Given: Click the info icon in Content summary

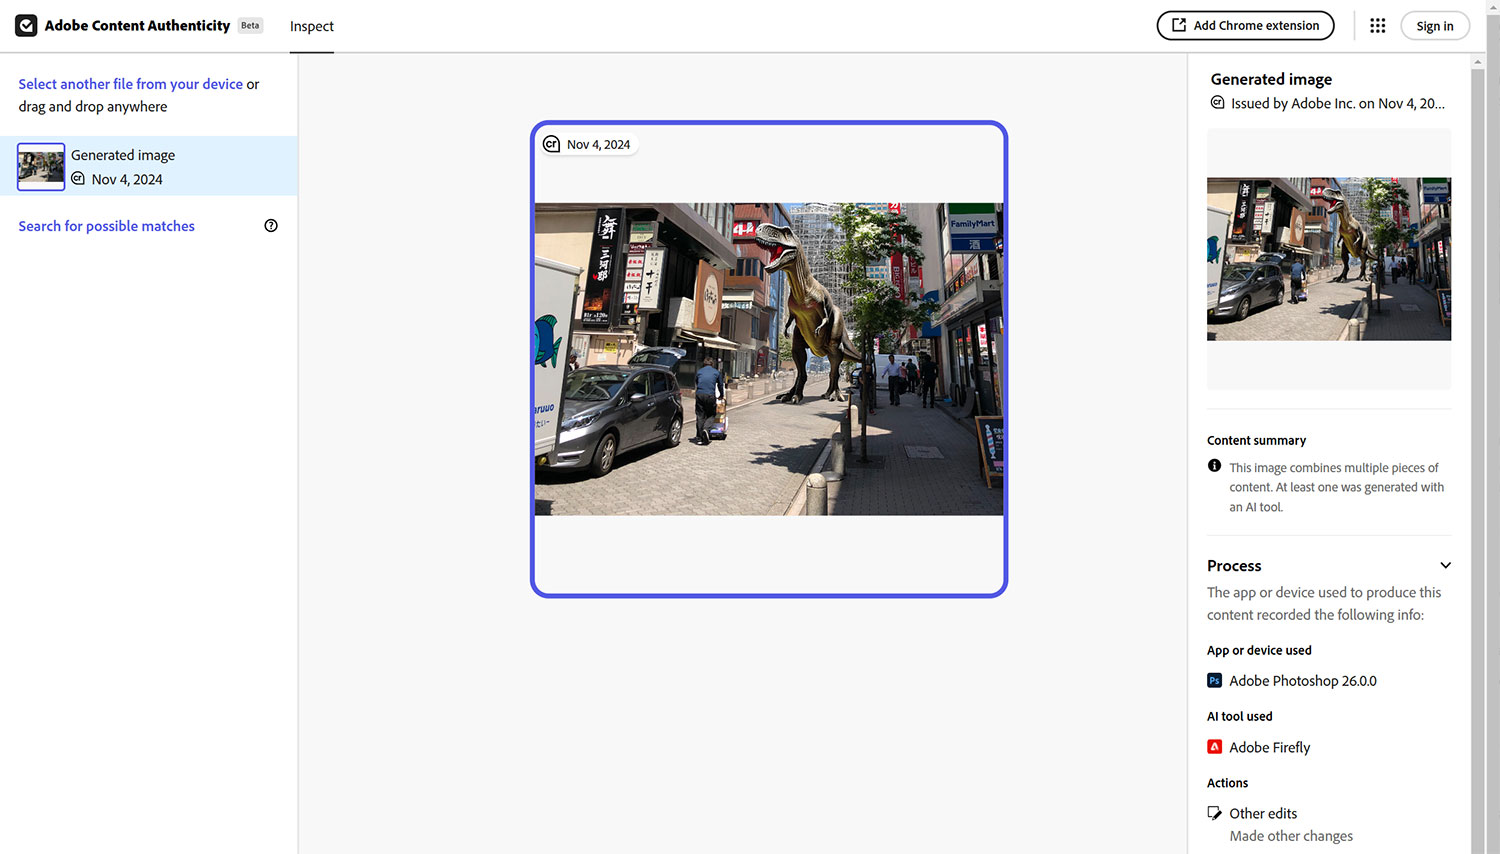Looking at the screenshot, I should pos(1214,466).
